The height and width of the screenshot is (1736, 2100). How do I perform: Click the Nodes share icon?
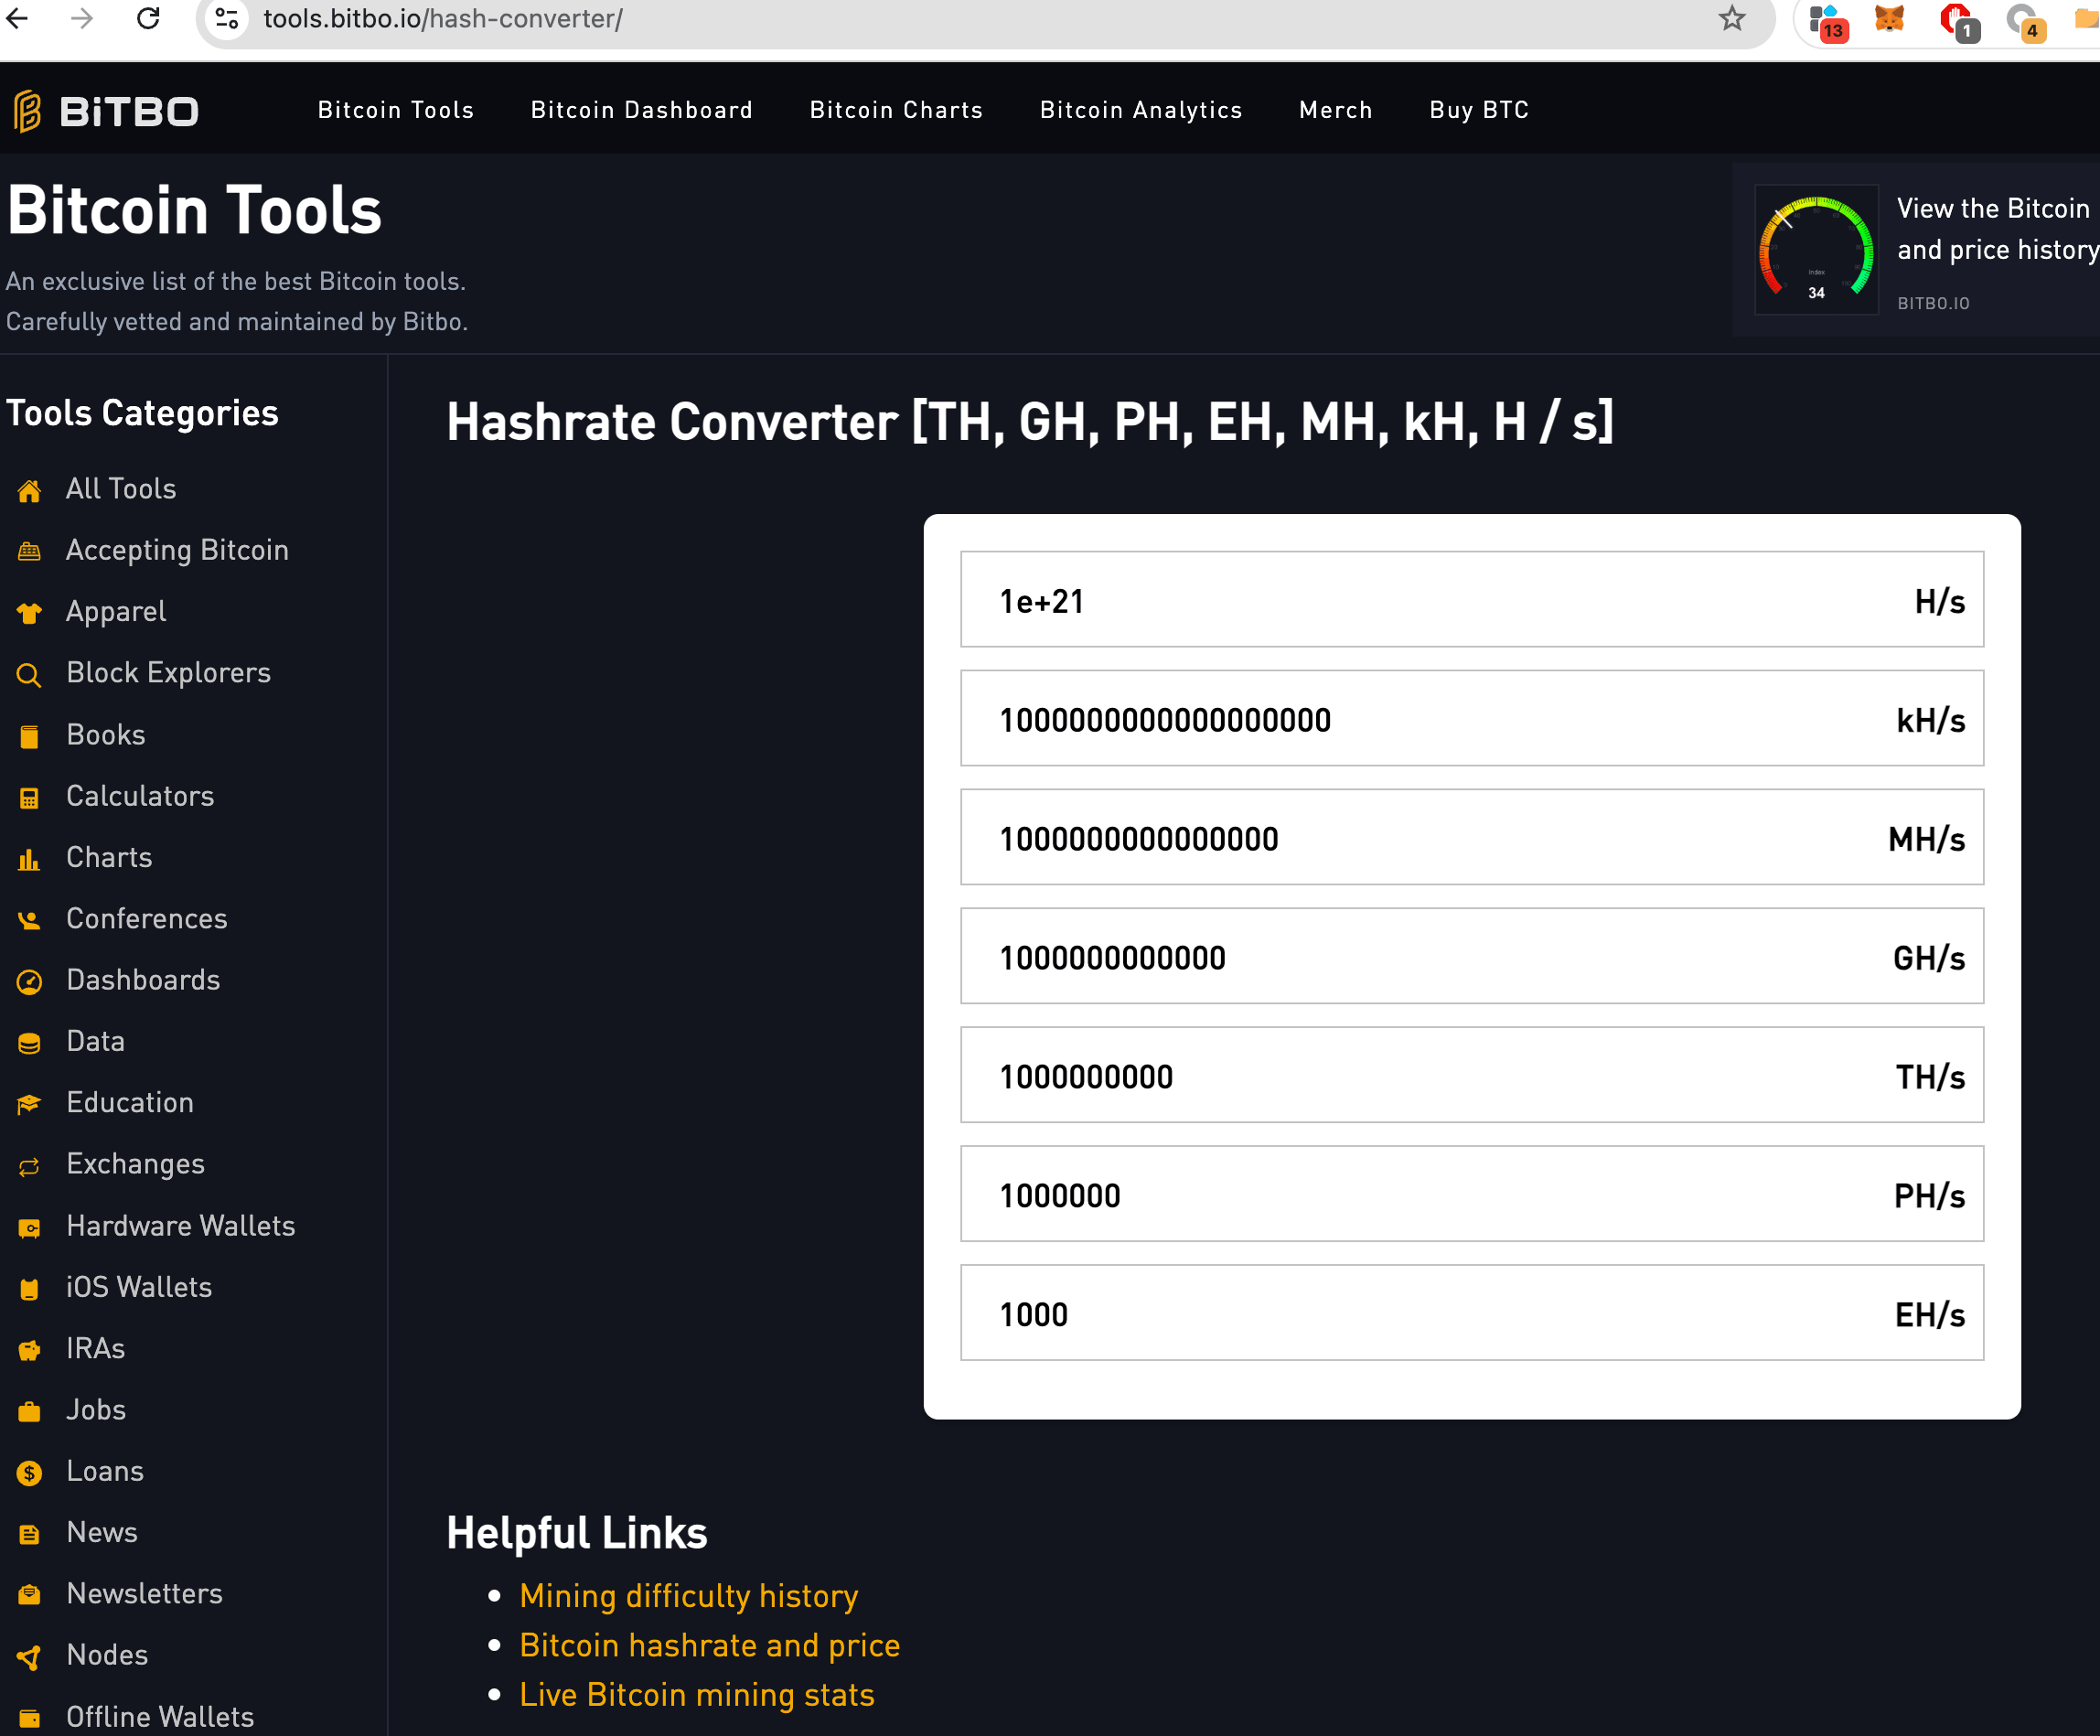29,1657
